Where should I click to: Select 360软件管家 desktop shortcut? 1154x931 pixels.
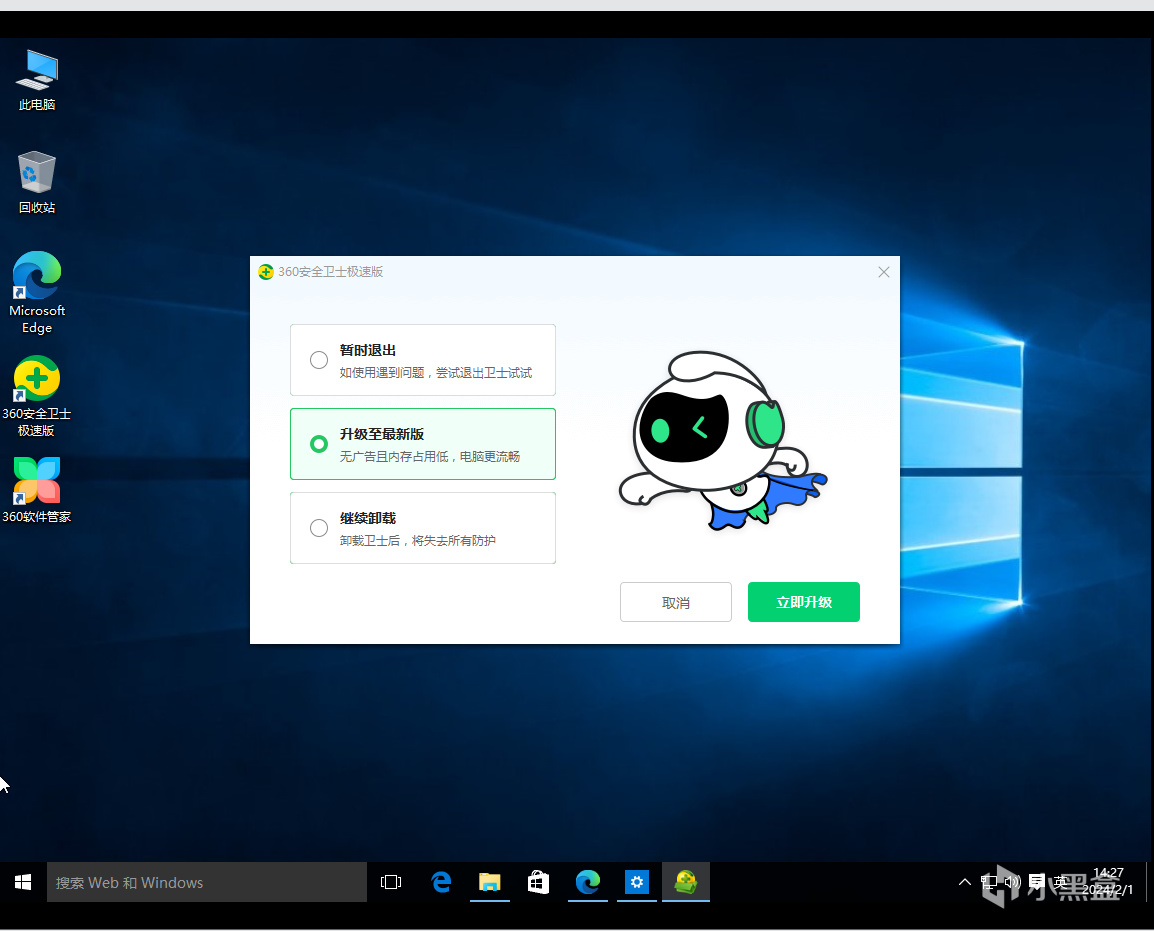(x=37, y=489)
